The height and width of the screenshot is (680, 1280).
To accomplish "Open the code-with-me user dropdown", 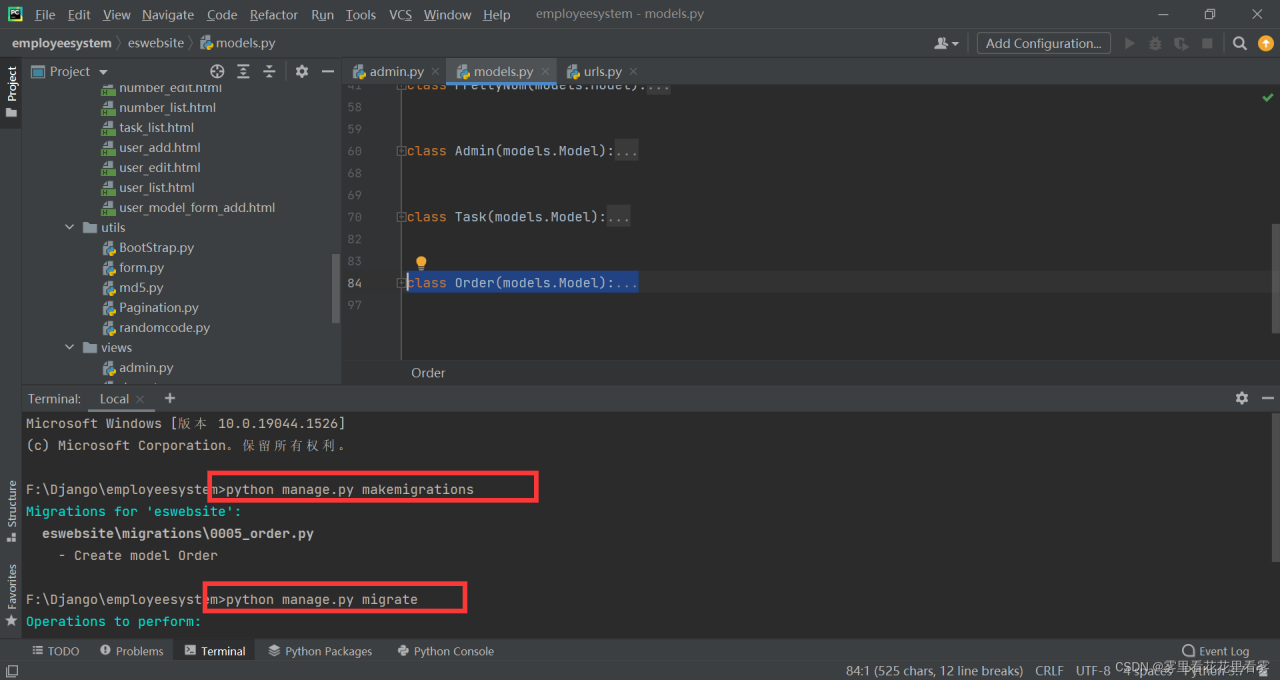I will pos(946,43).
